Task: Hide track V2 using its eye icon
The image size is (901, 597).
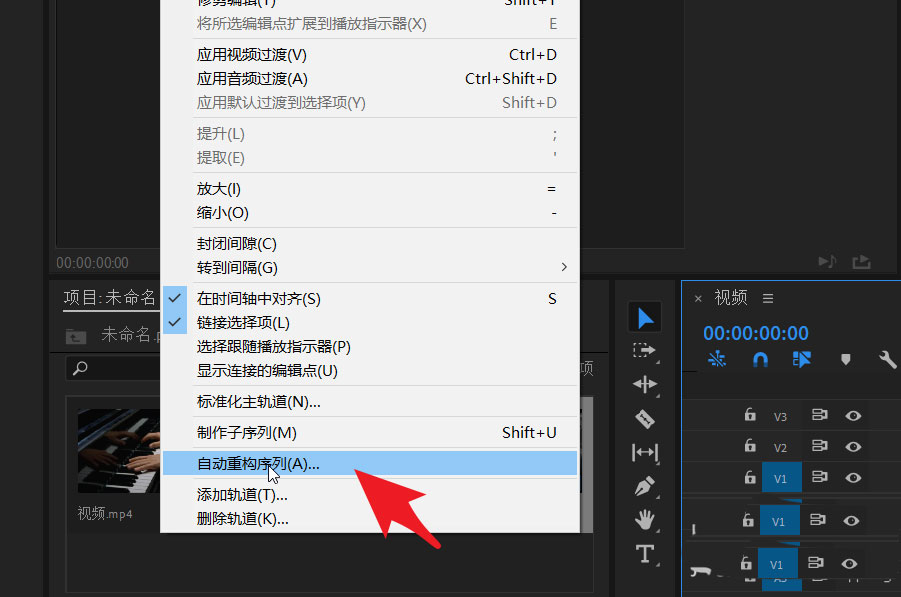Action: point(853,446)
